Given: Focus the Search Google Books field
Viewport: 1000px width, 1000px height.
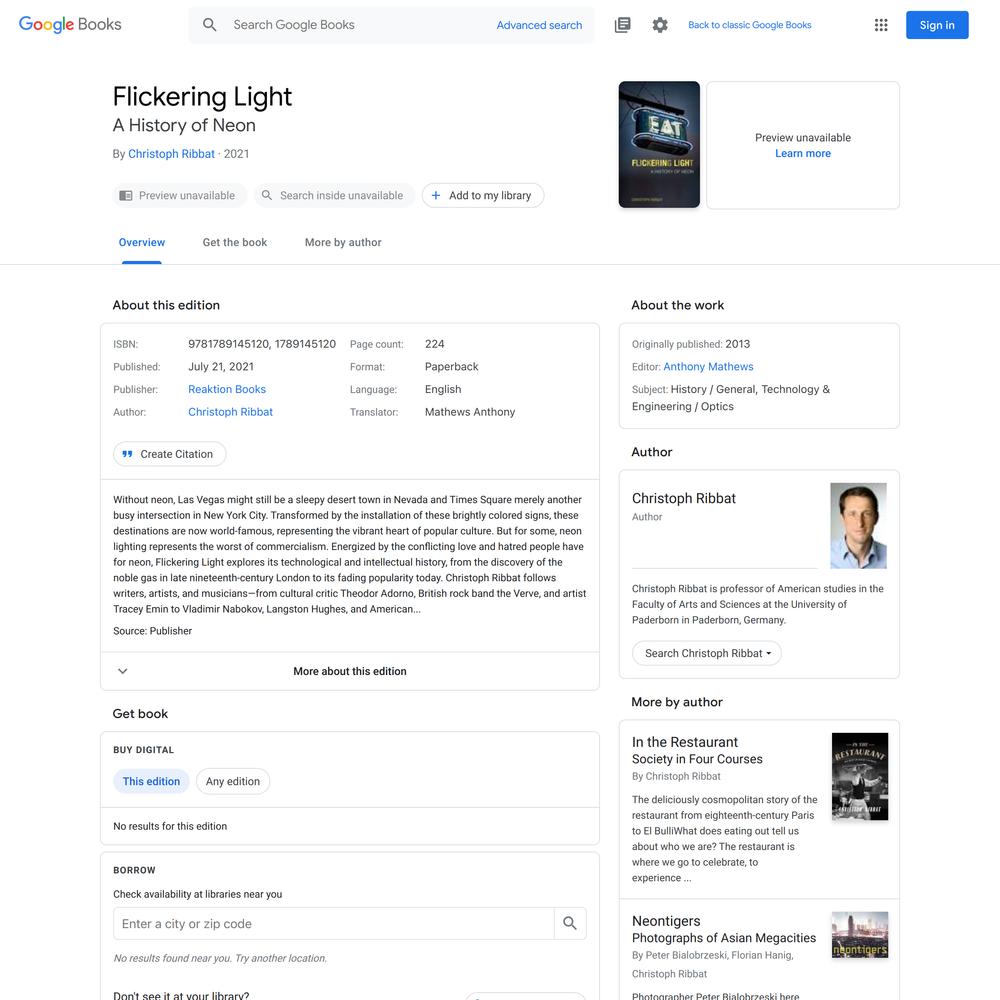Looking at the screenshot, I should coord(357,25).
